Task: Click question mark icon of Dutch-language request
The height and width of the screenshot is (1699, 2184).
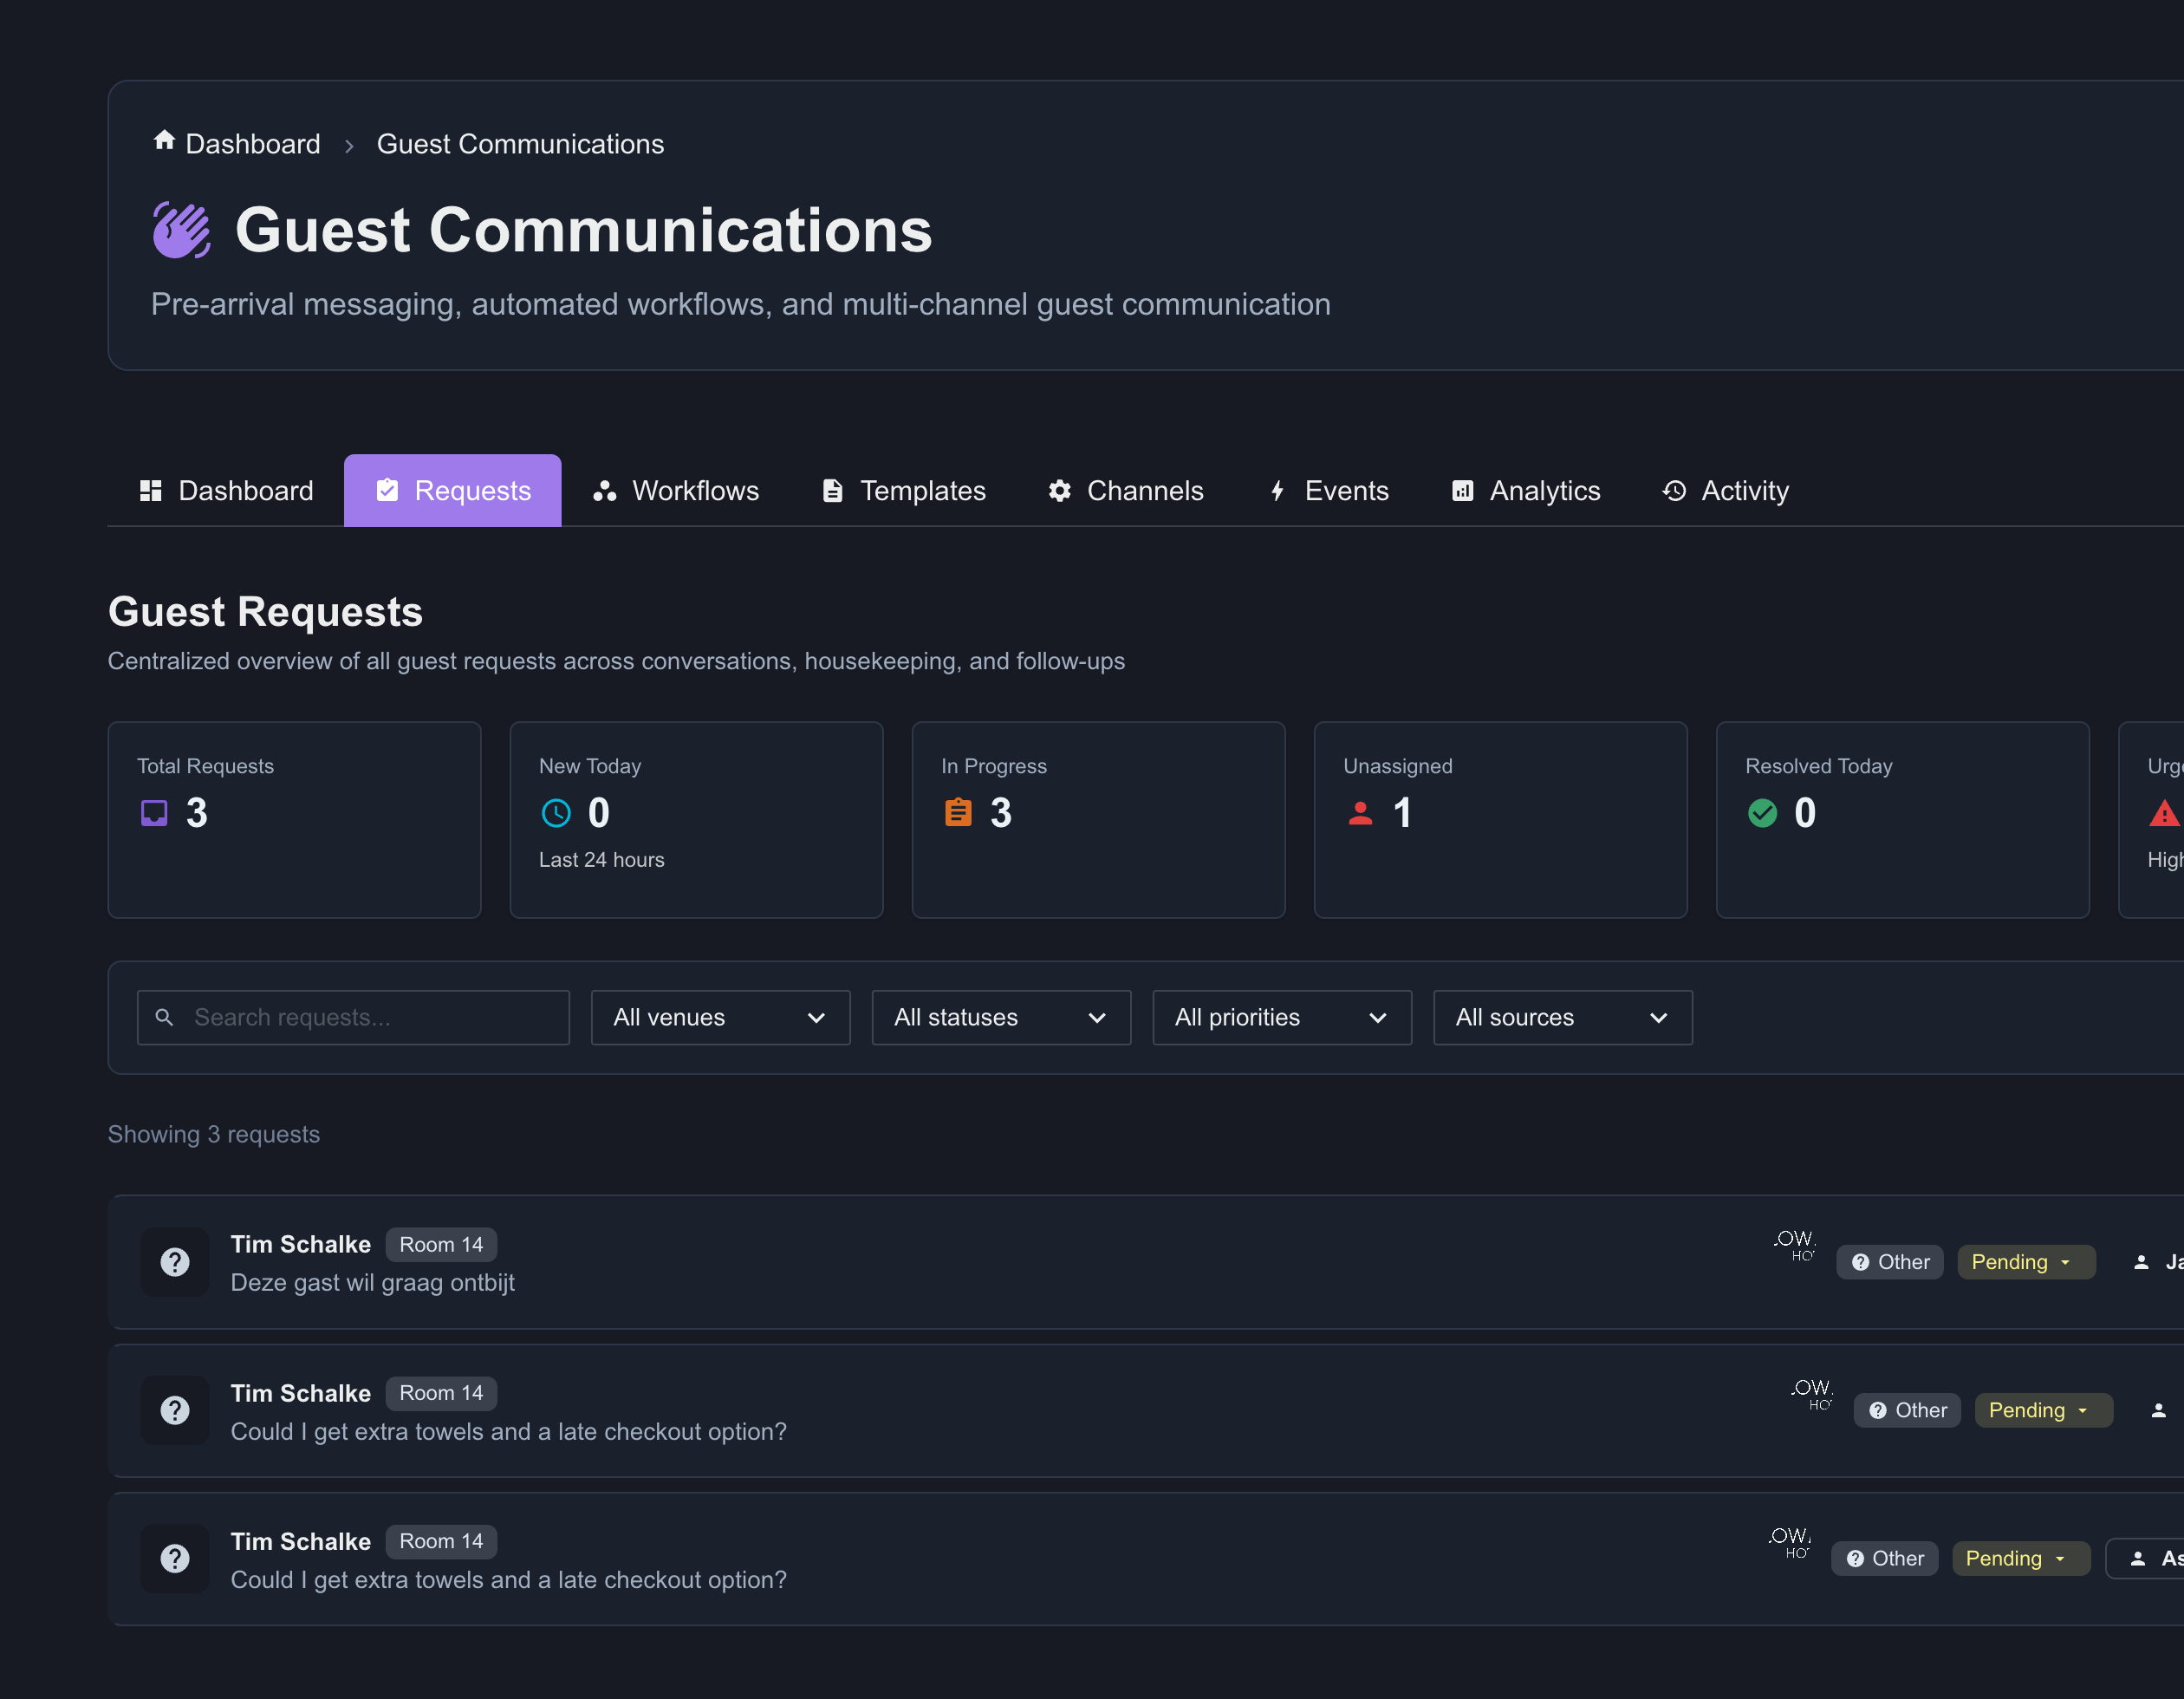Action: point(175,1262)
